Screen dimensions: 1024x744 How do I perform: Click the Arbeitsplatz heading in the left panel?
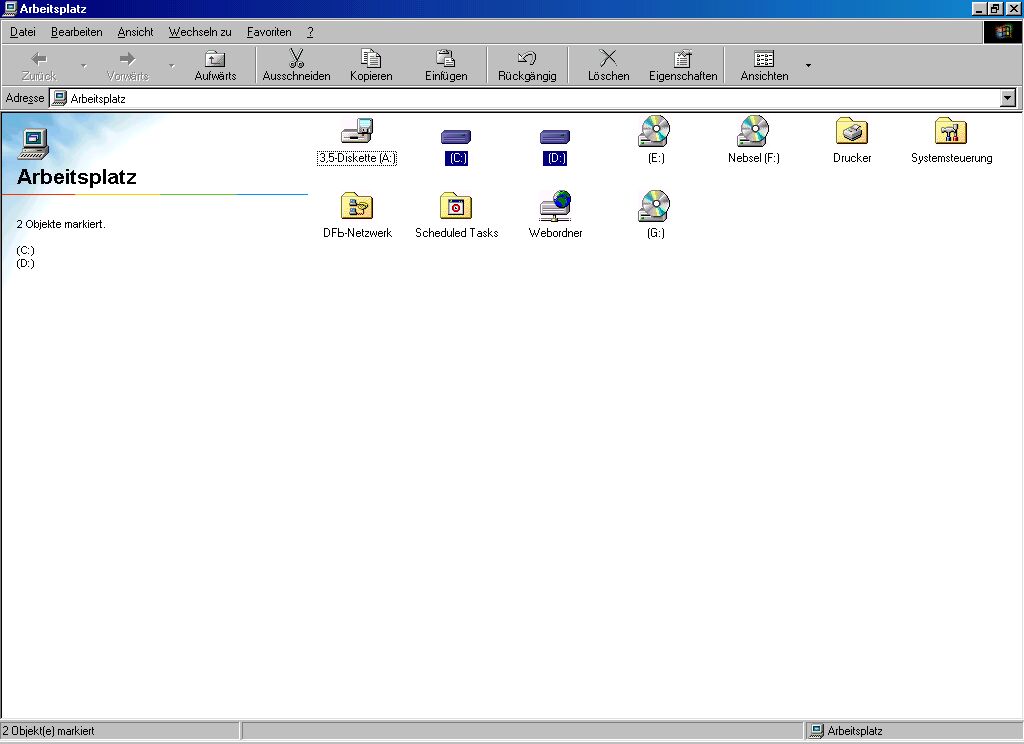[x=76, y=176]
